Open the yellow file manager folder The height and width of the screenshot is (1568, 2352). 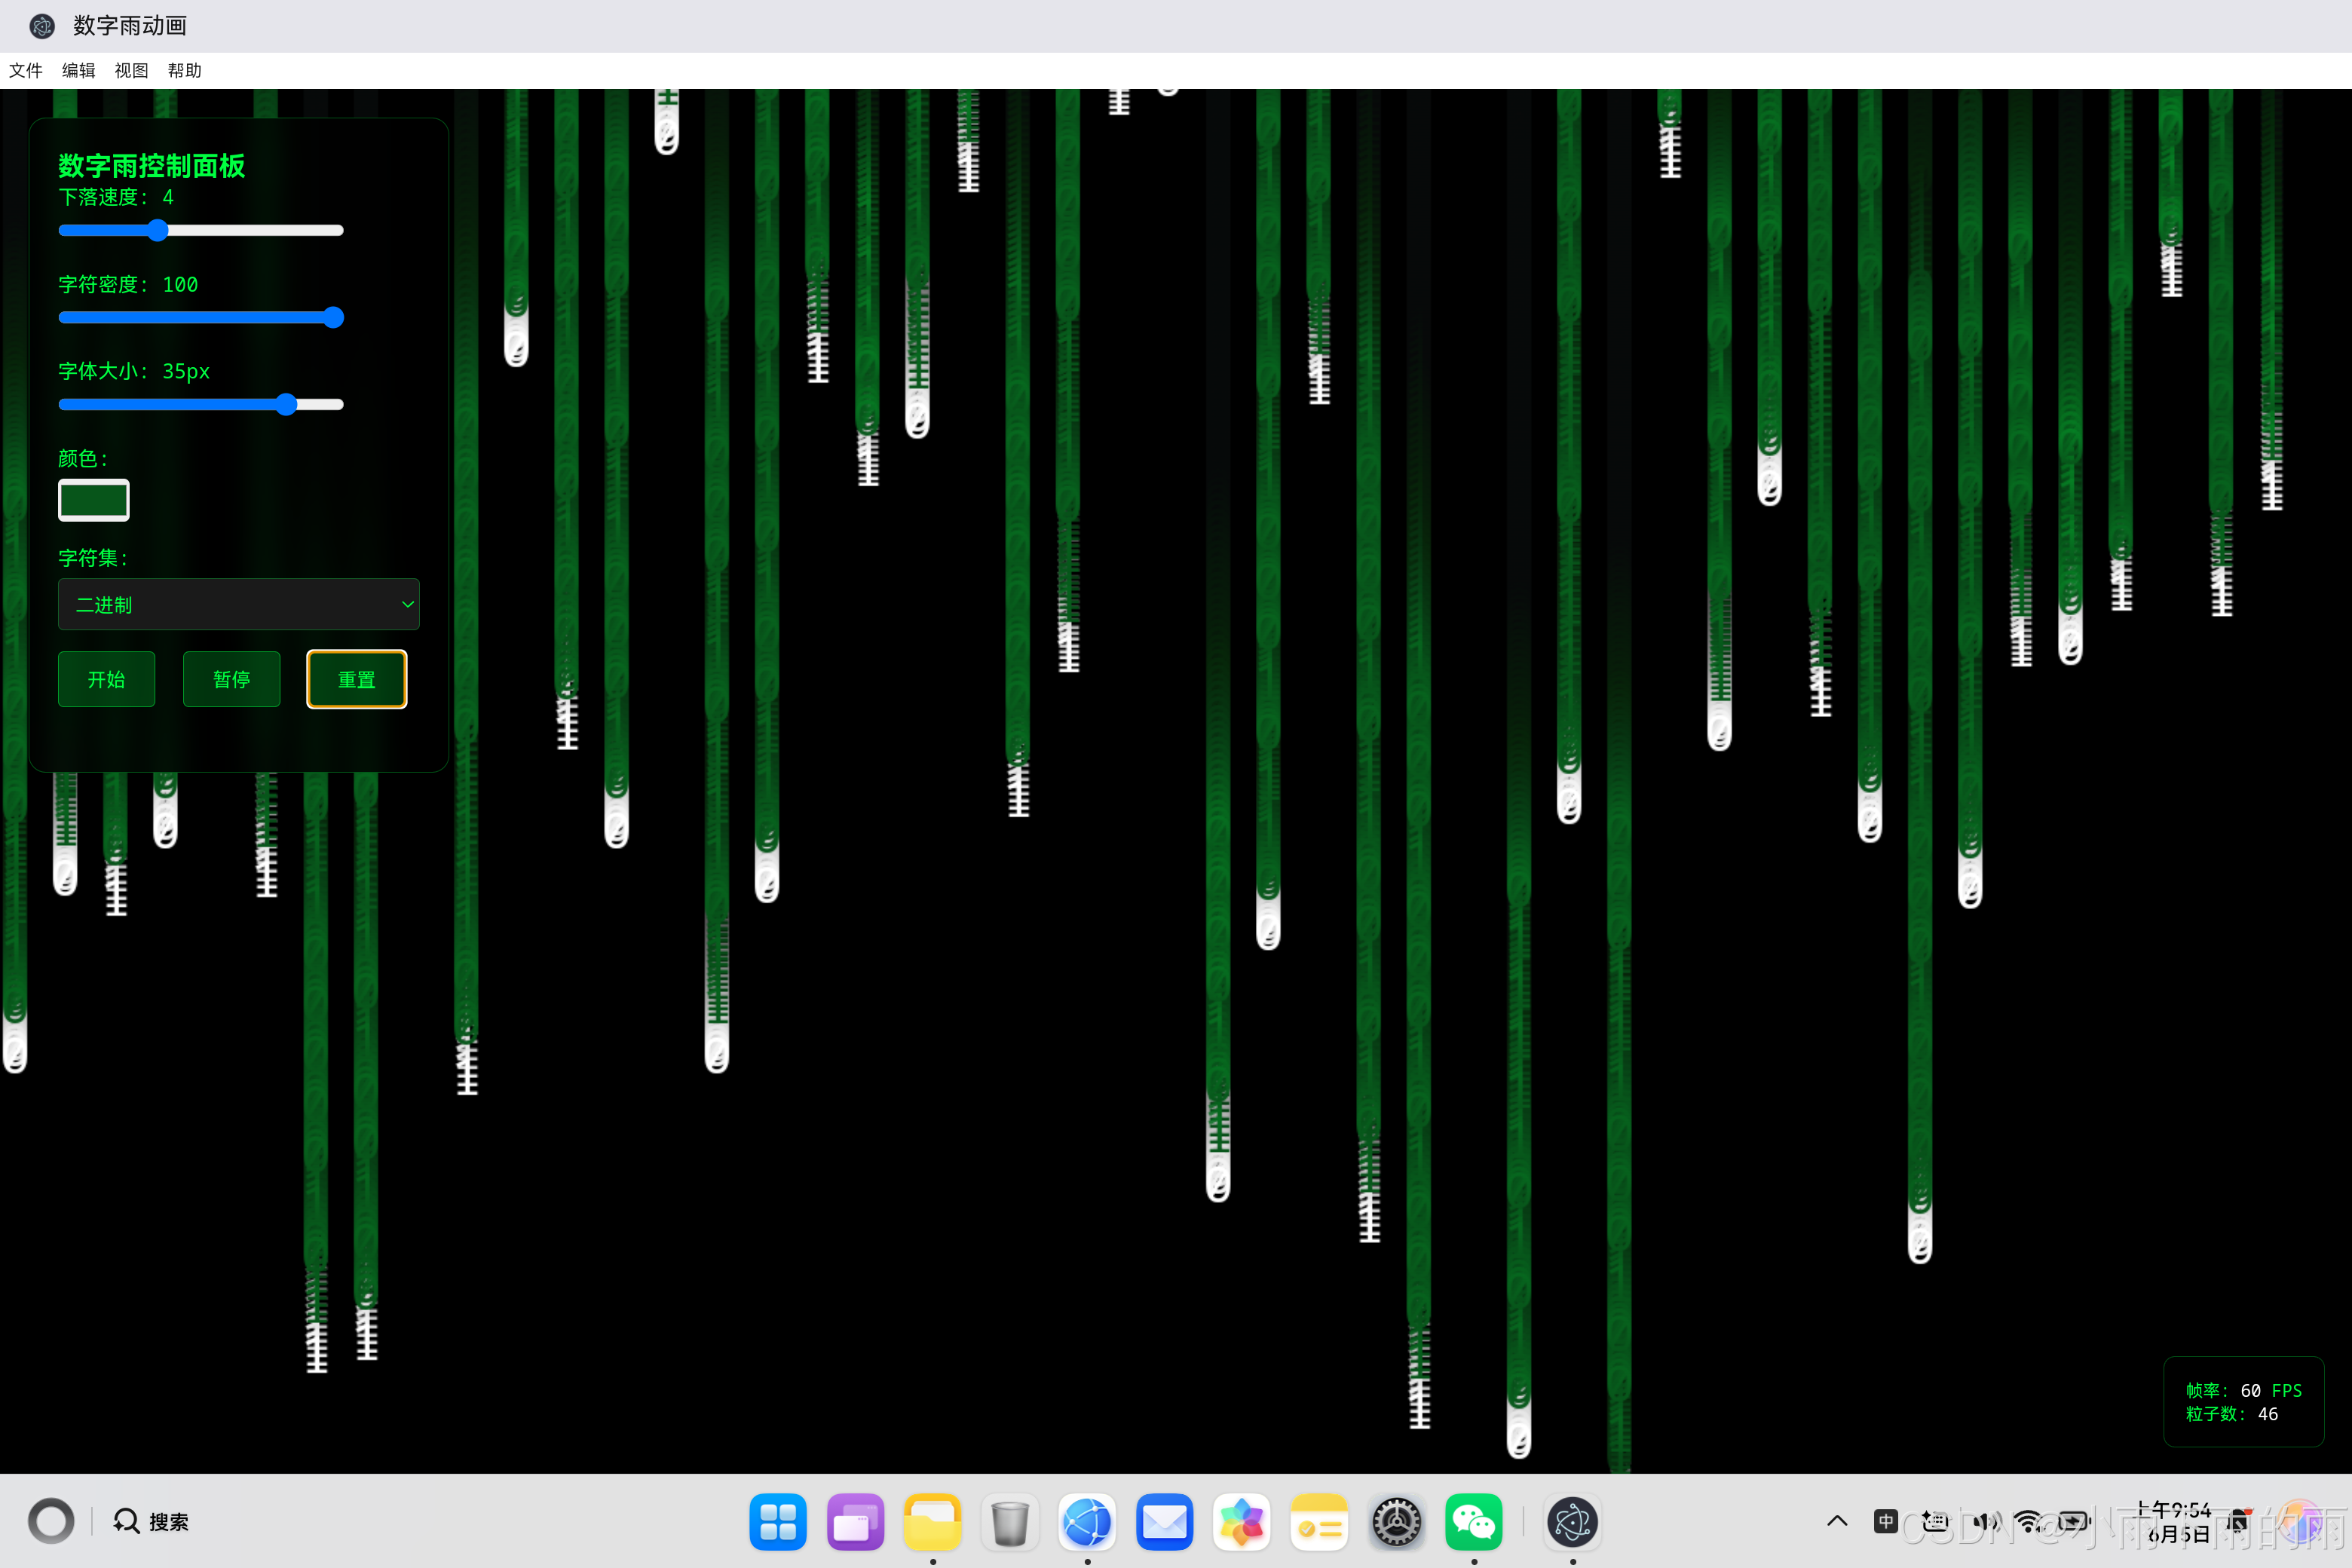coord(932,1522)
